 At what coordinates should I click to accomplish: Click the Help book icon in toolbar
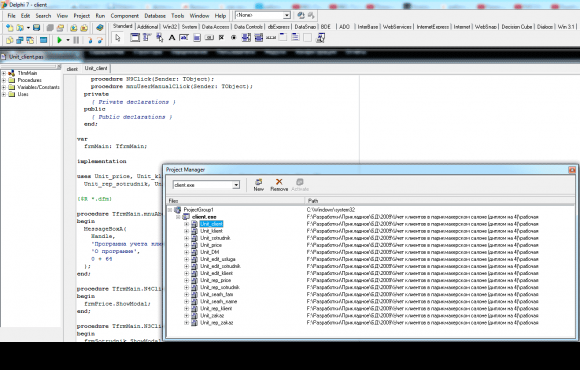click(x=99, y=28)
